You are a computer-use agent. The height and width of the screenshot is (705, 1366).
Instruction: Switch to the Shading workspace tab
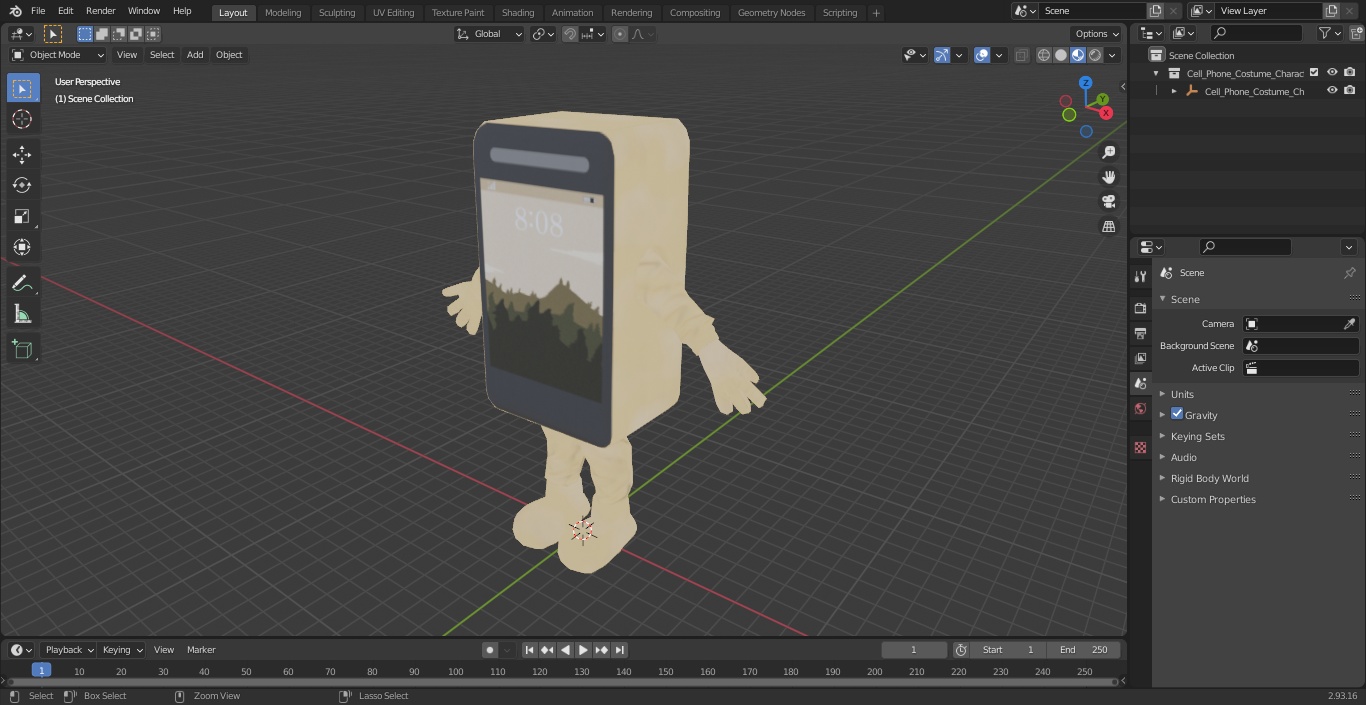518,12
